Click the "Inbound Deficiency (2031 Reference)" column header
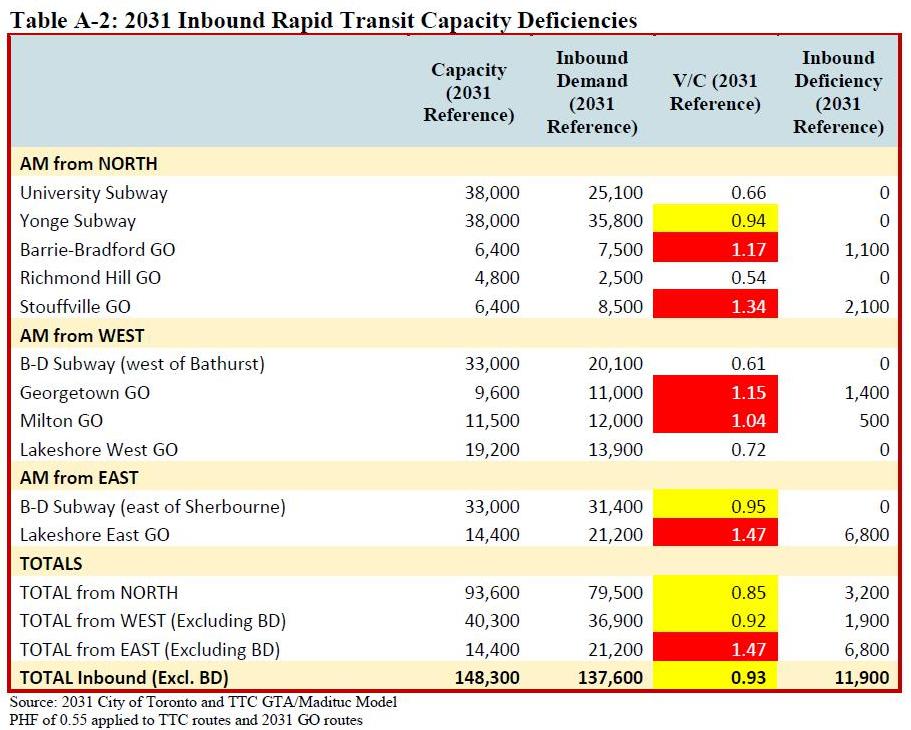The width and height of the screenshot is (911, 730). pyautogui.click(x=838, y=92)
